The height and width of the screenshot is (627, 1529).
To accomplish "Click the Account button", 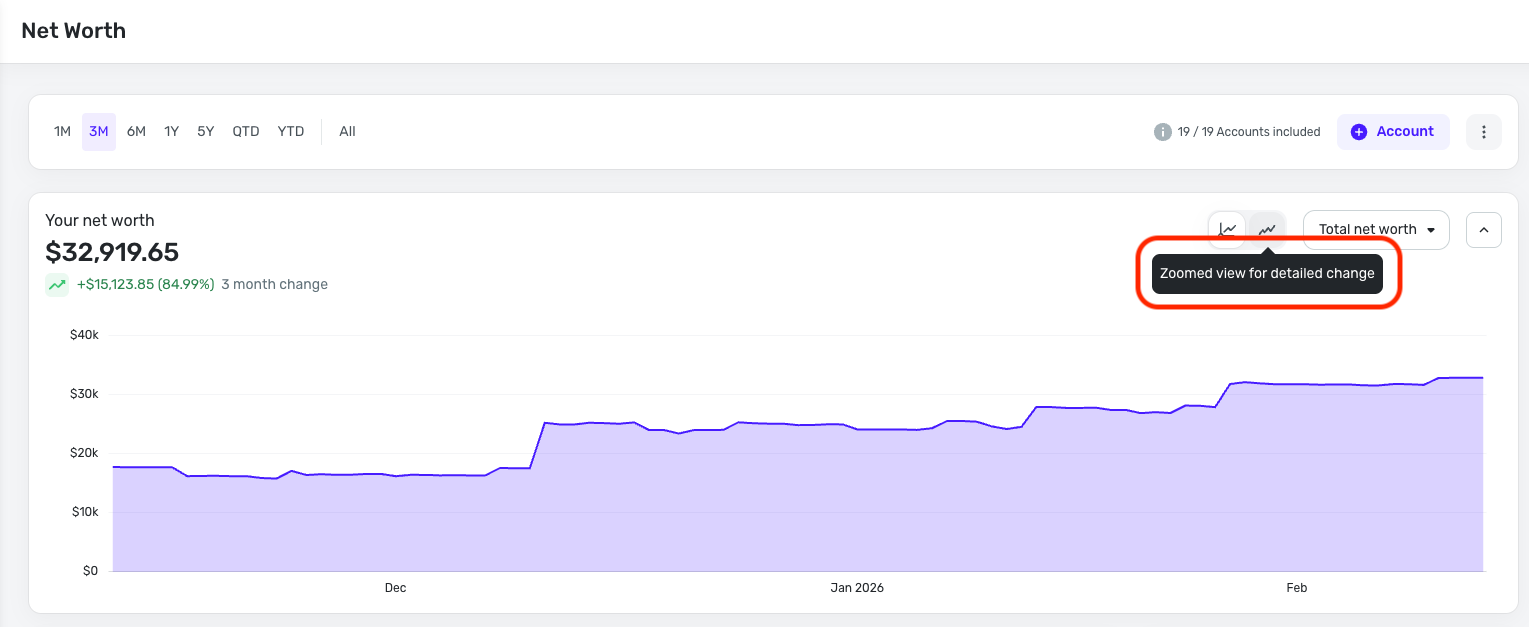I will (x=1393, y=131).
